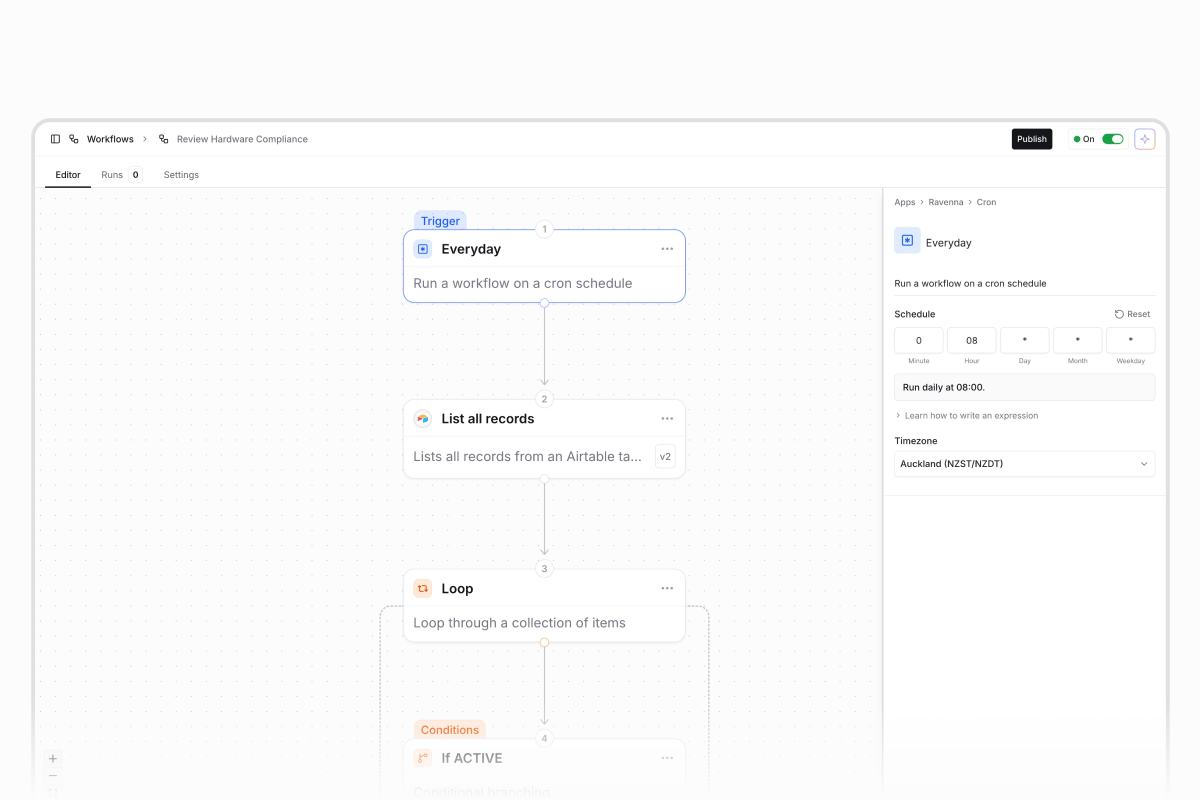Go to Workflows breadcrumb link
1200x800 pixels.
tap(110, 139)
